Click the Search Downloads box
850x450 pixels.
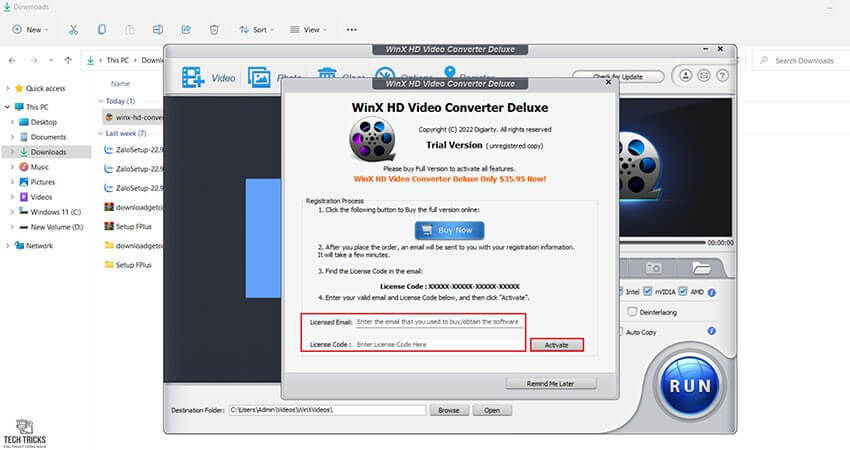pyautogui.click(x=800, y=61)
